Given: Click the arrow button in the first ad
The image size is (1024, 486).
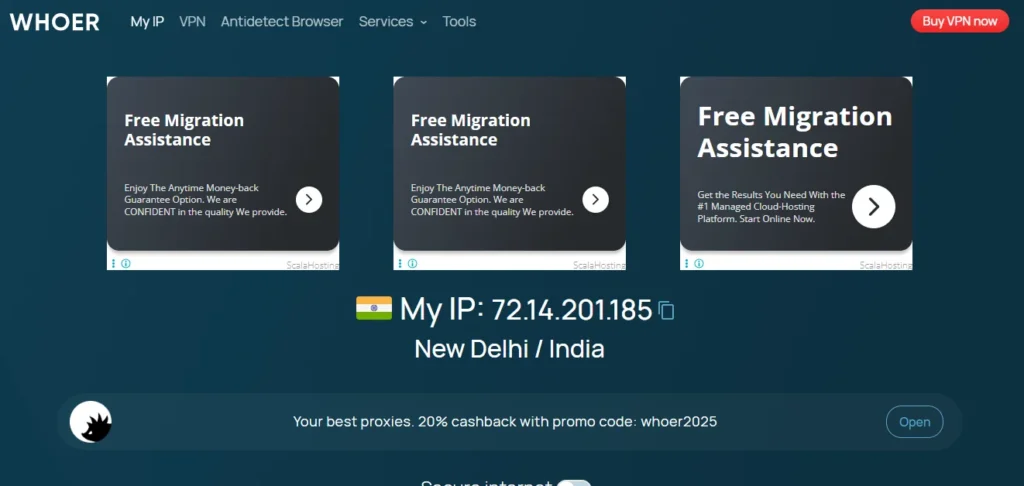Looking at the screenshot, I should (x=308, y=199).
